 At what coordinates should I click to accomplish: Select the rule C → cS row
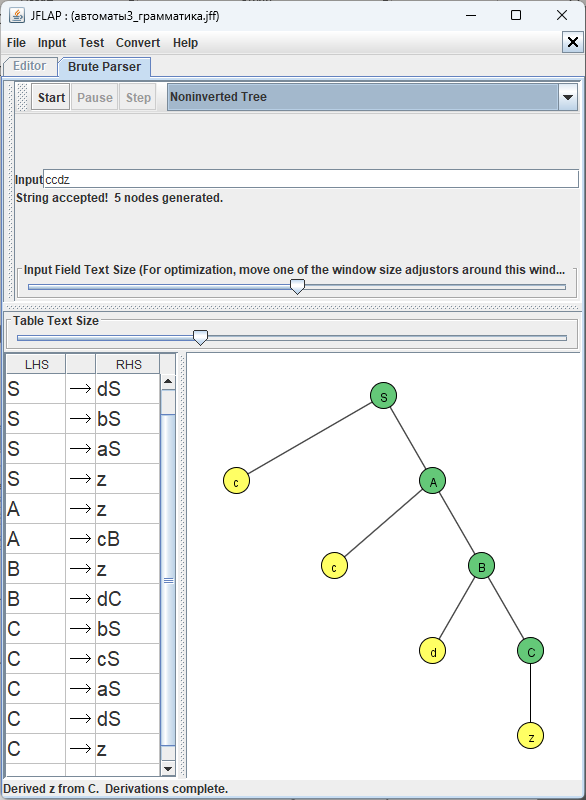83,659
